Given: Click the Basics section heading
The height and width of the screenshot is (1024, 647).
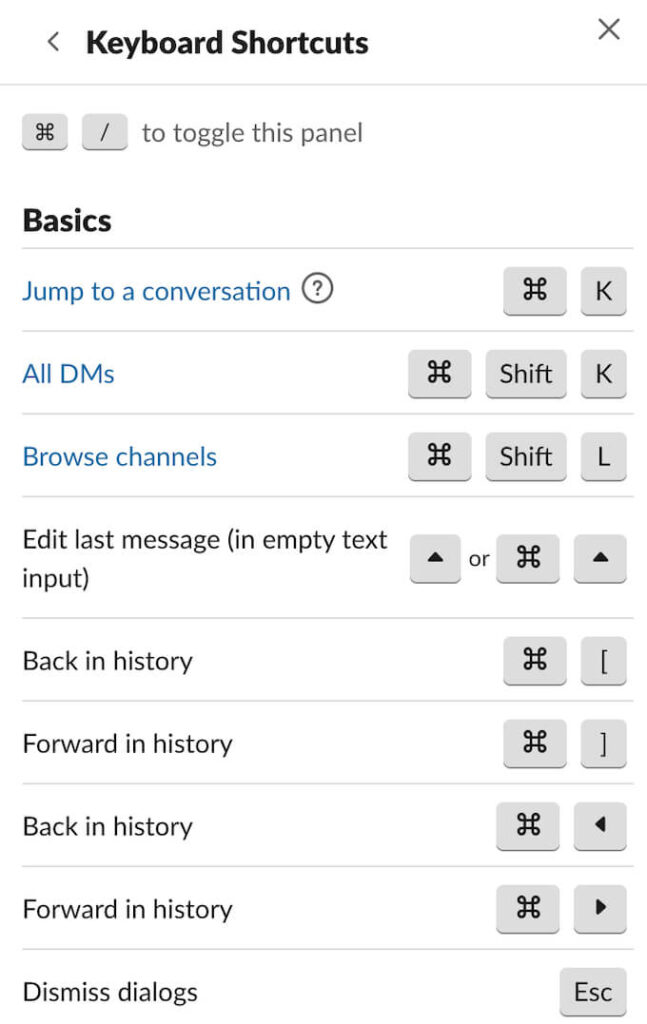Looking at the screenshot, I should point(67,220).
